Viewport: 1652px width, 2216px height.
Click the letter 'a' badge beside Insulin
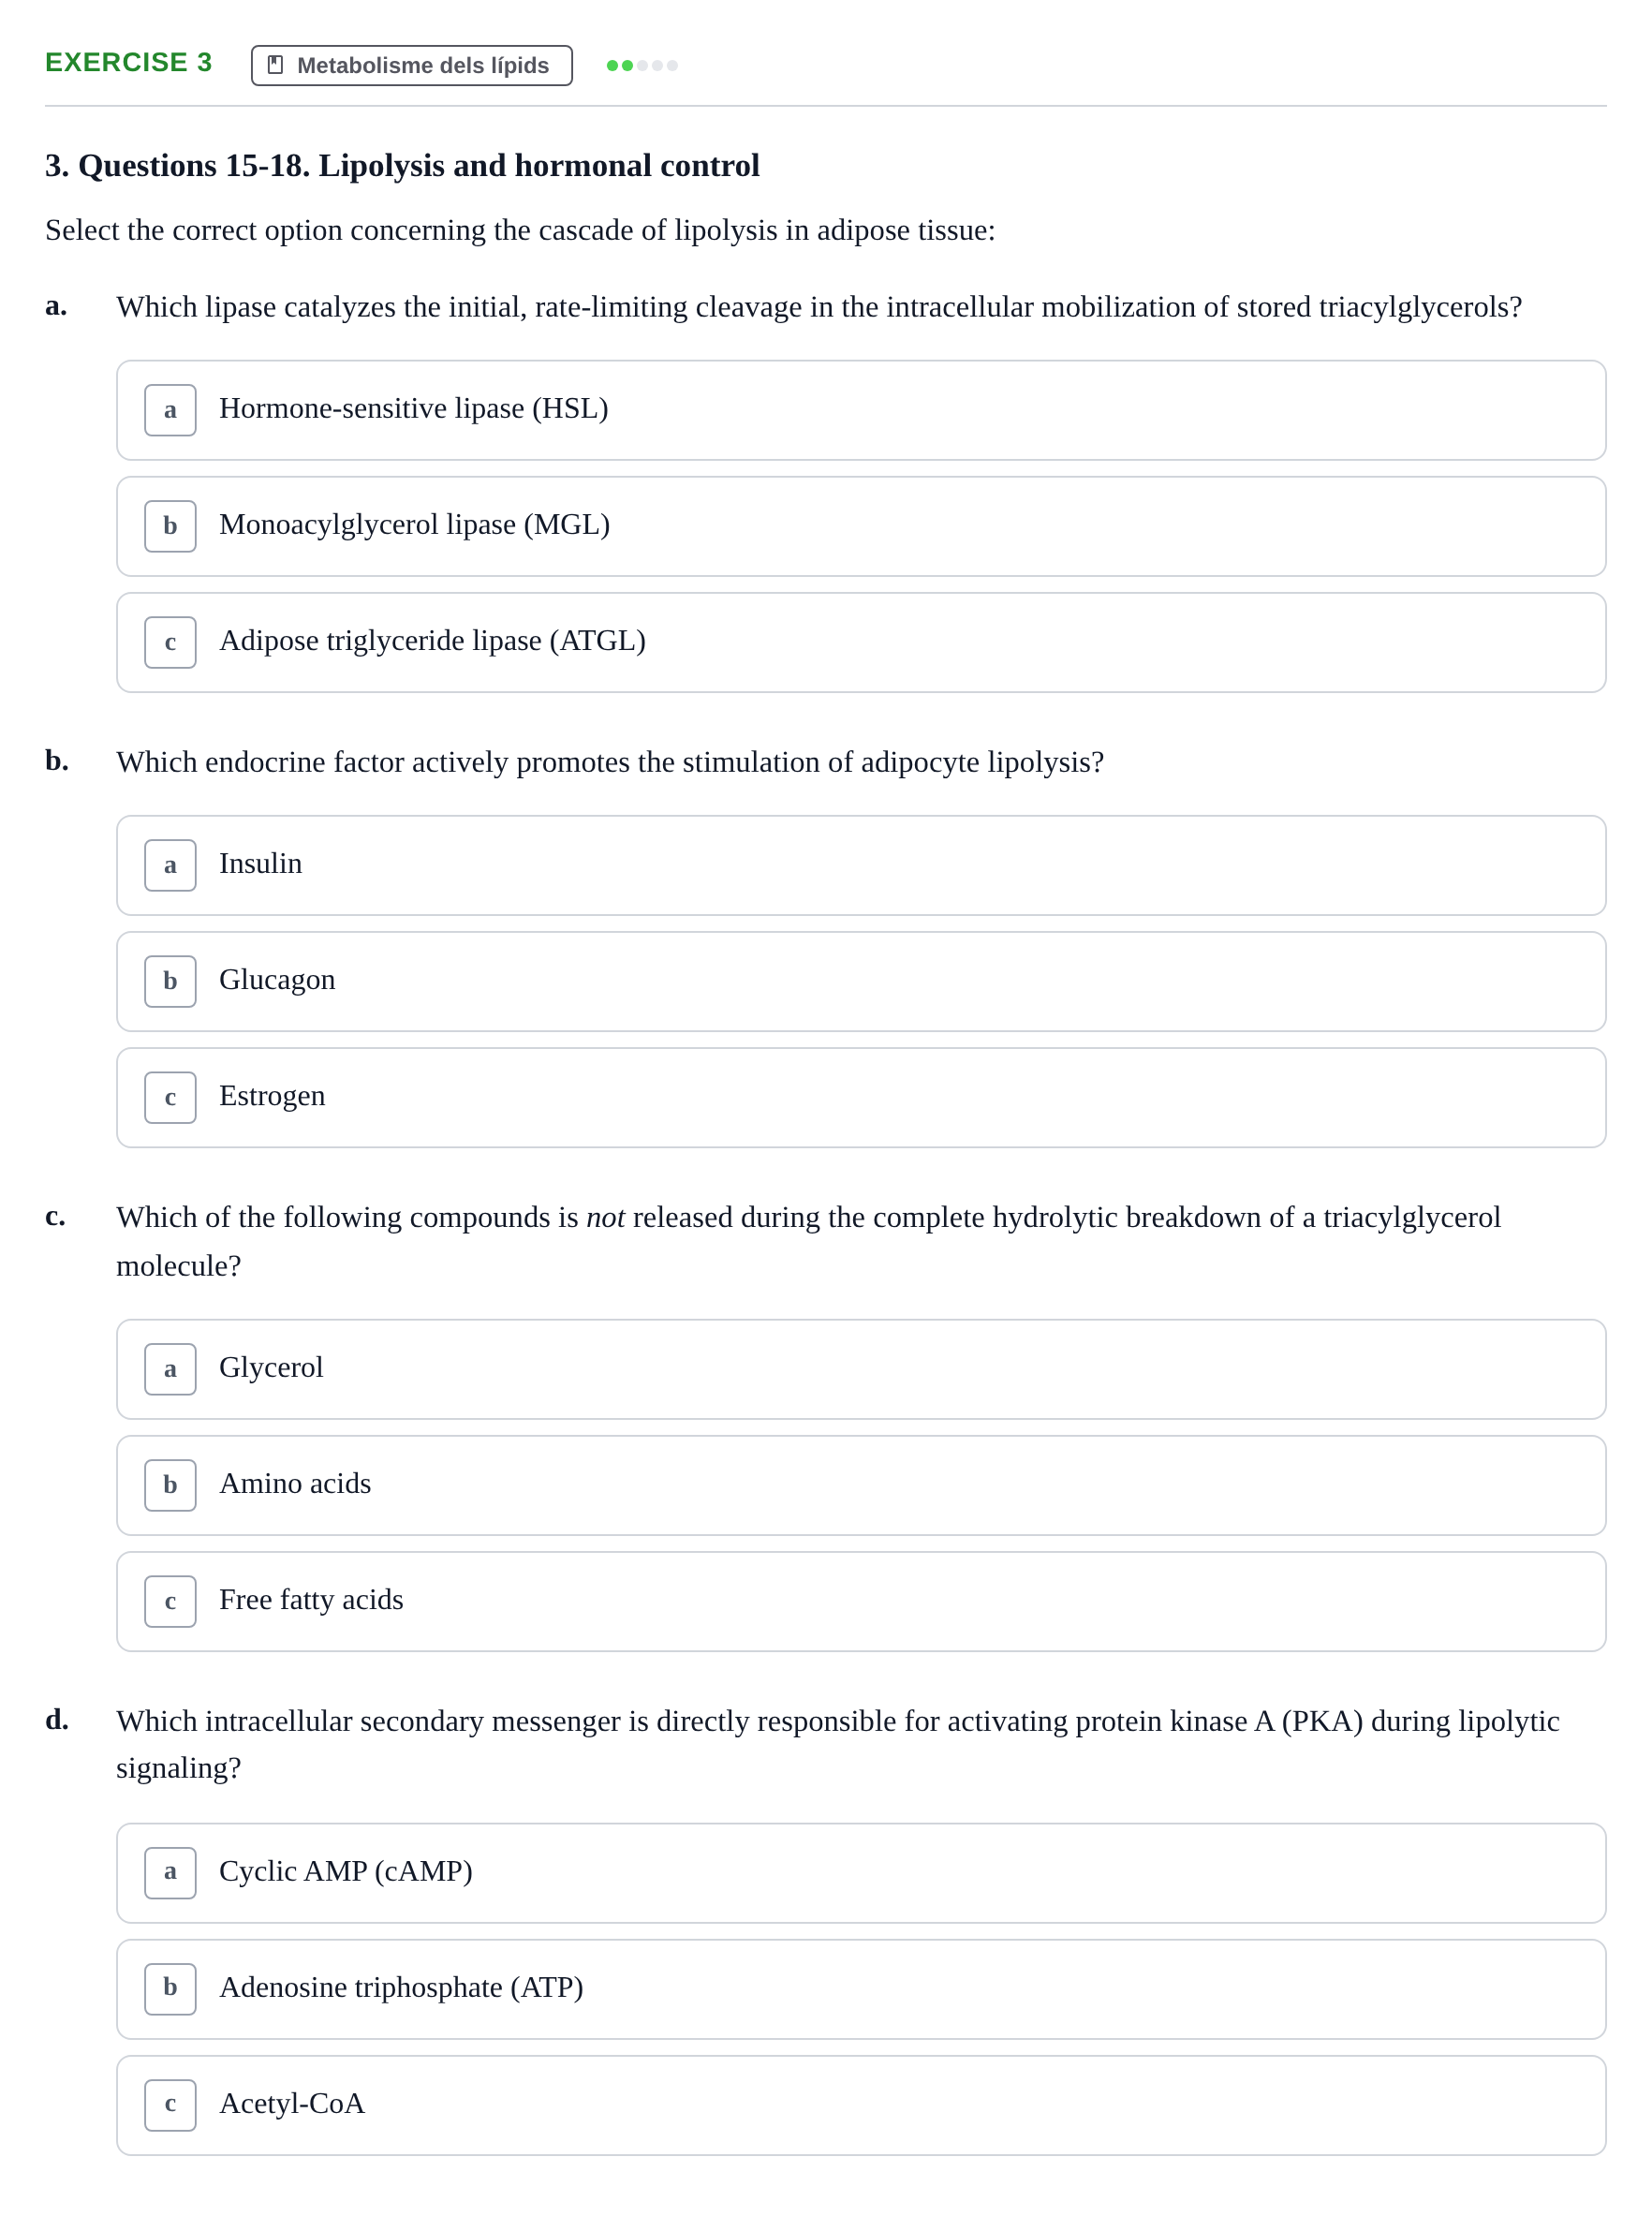(x=170, y=865)
